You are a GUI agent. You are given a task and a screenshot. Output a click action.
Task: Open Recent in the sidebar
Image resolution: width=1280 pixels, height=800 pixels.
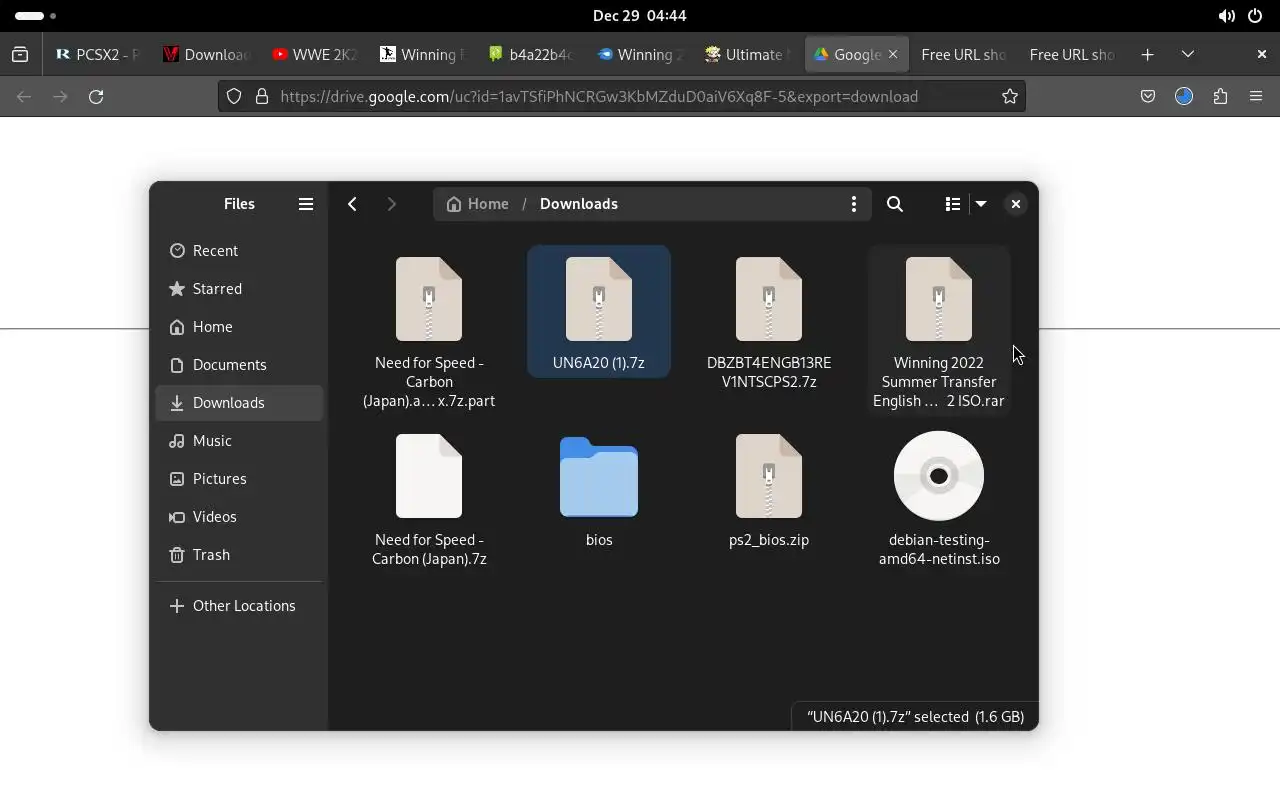[239, 251]
